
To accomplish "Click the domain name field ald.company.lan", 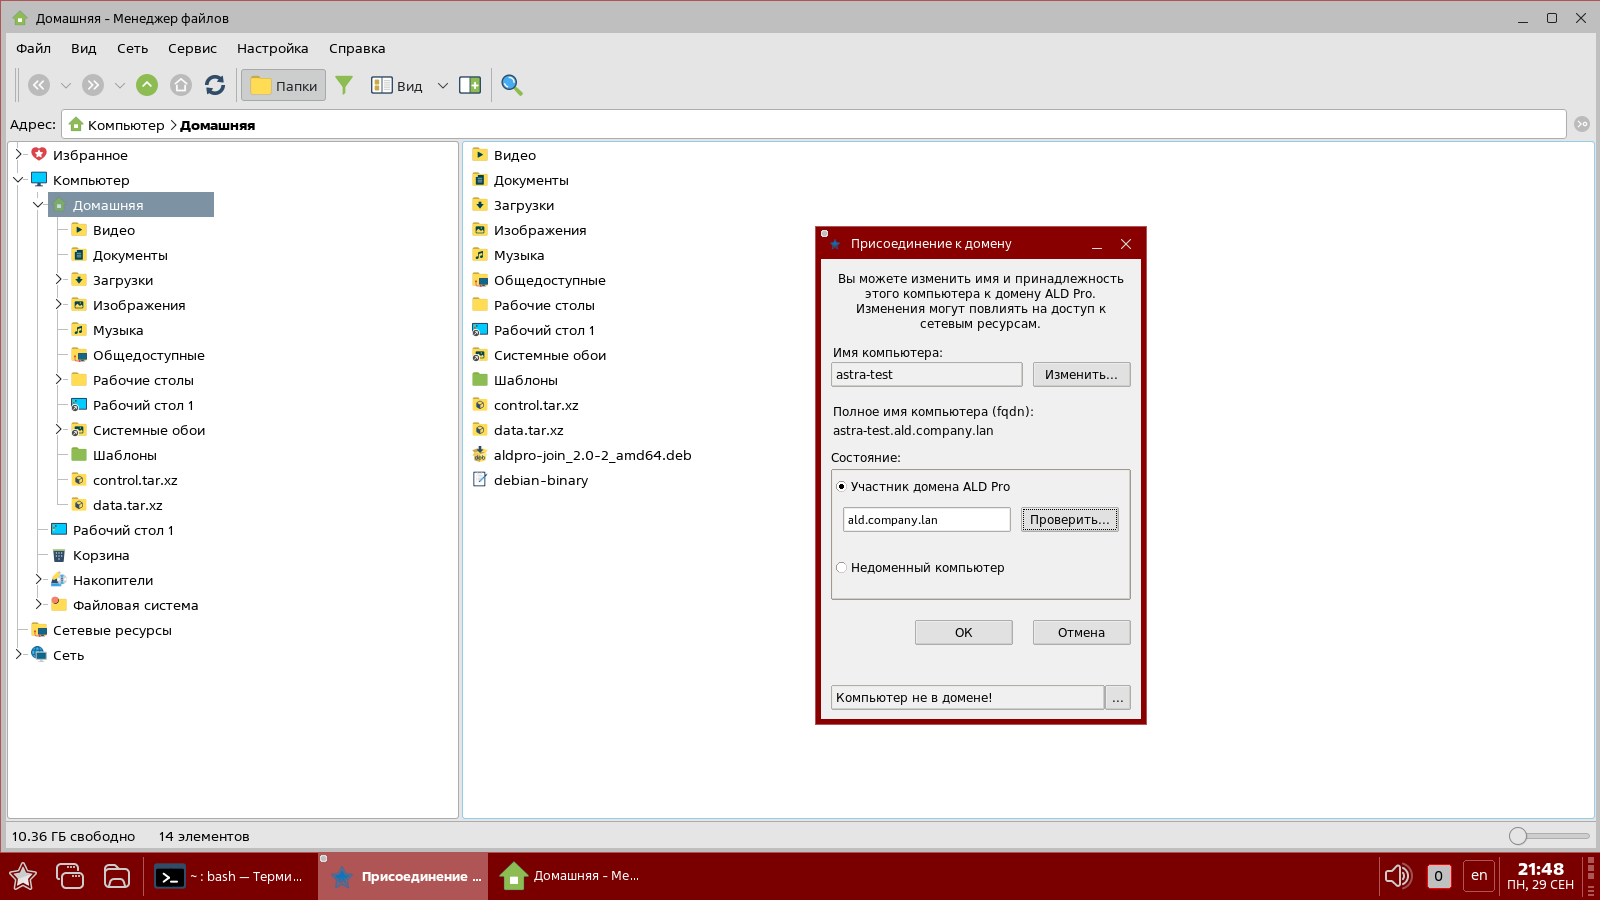I will click(x=926, y=520).
